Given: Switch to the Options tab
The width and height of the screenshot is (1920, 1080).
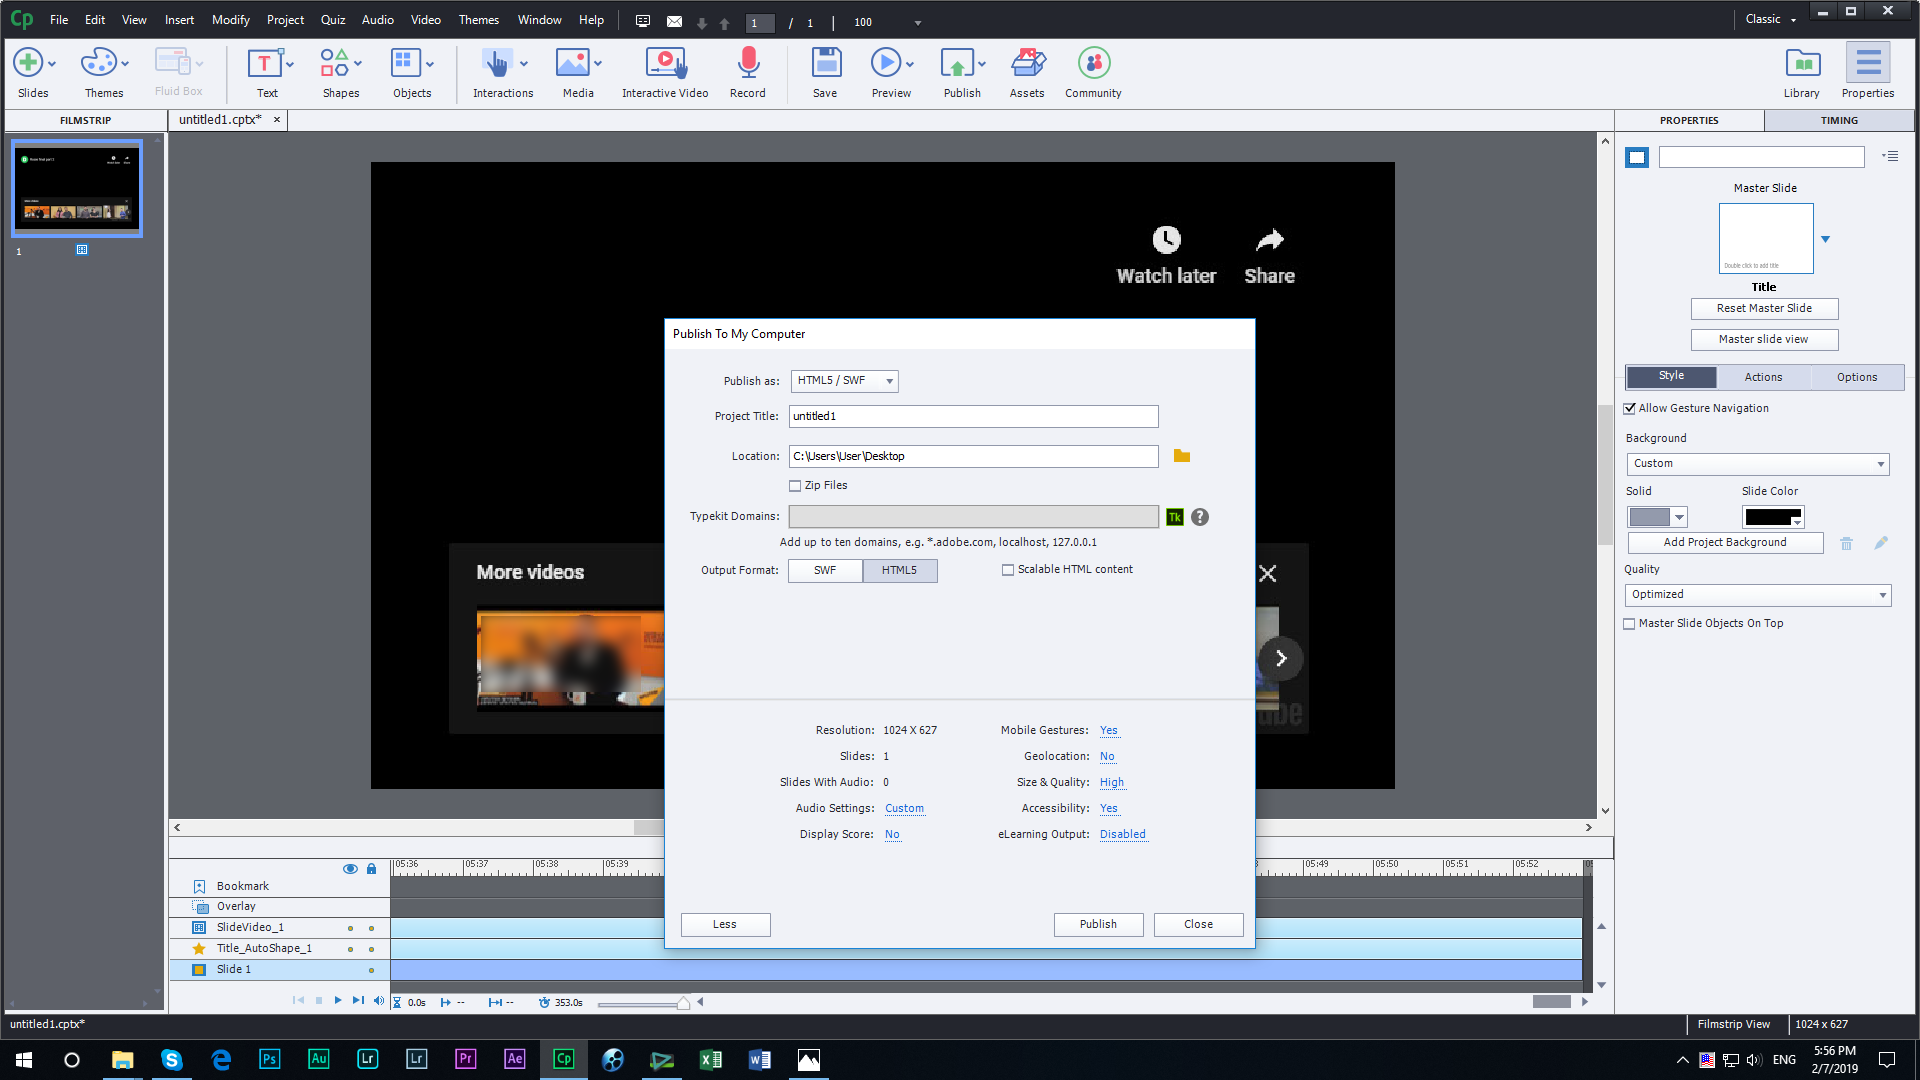Looking at the screenshot, I should click(1857, 377).
